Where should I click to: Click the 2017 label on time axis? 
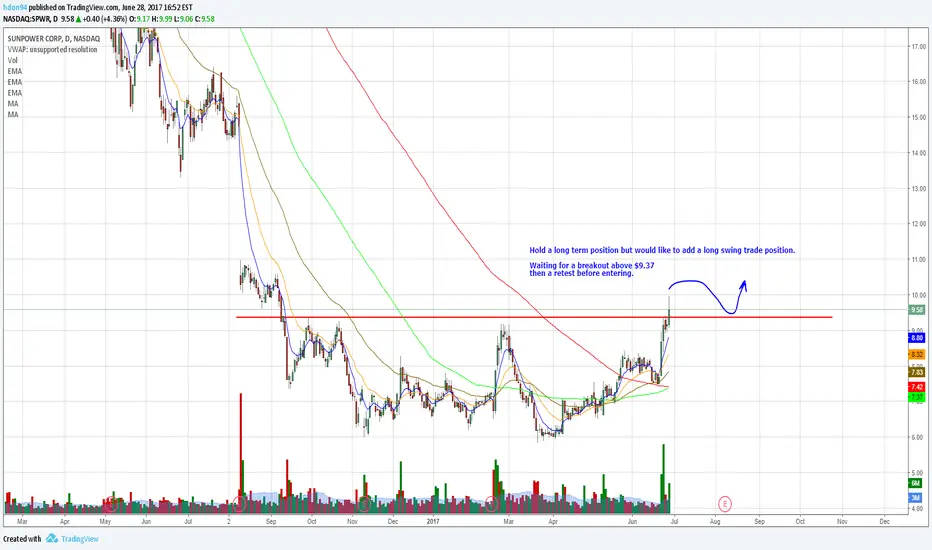[x=433, y=521]
